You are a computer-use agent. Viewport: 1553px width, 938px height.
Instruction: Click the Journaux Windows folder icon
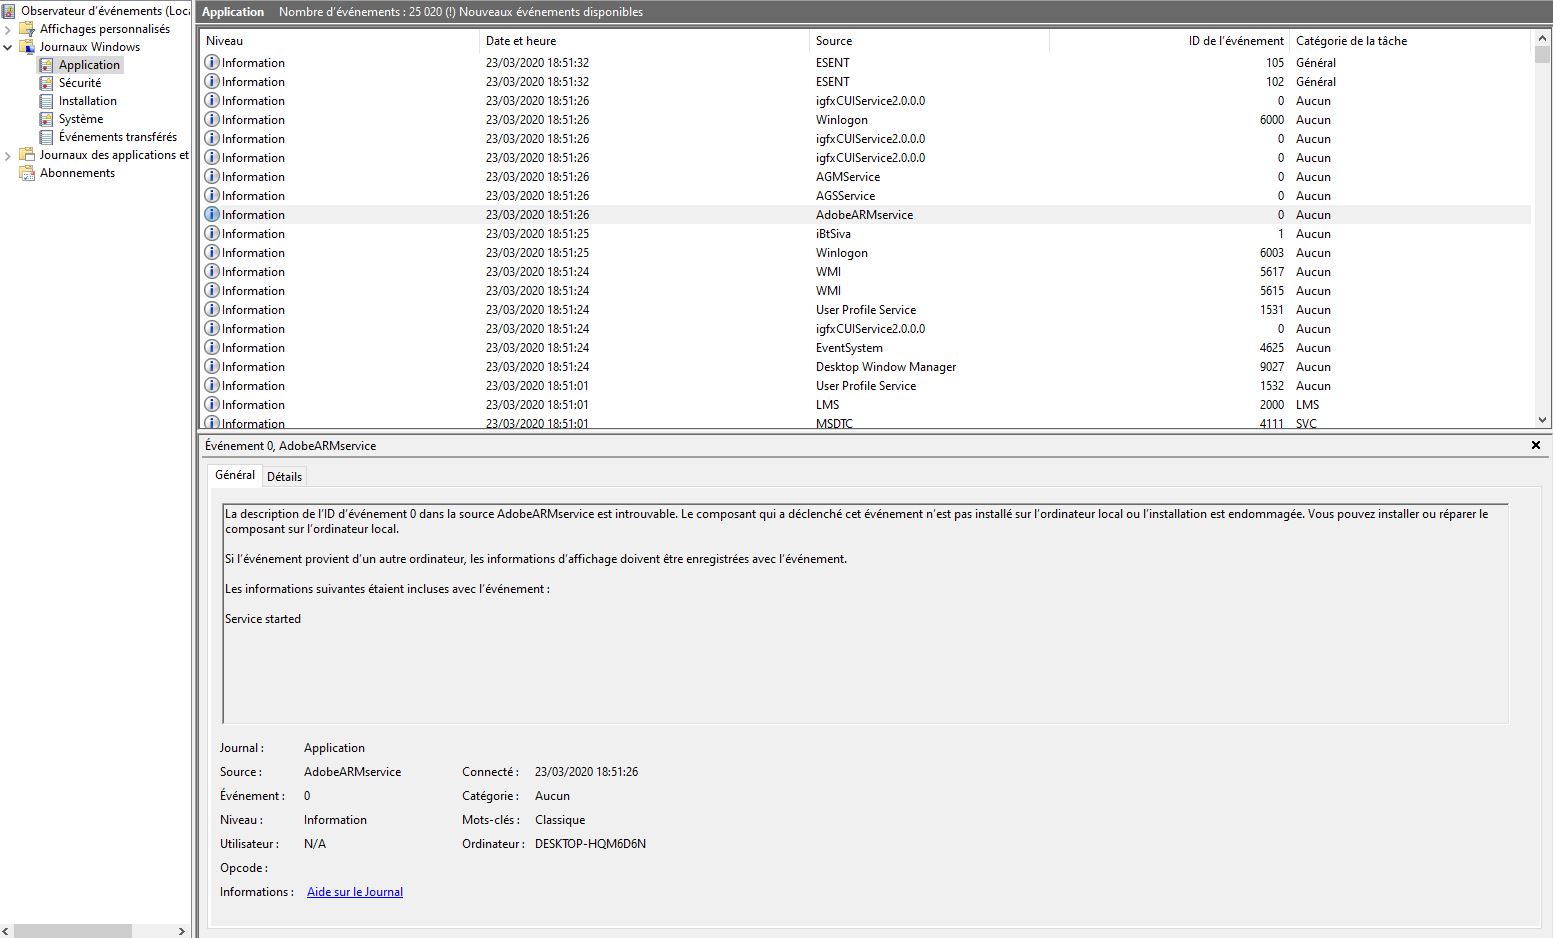pos(27,47)
